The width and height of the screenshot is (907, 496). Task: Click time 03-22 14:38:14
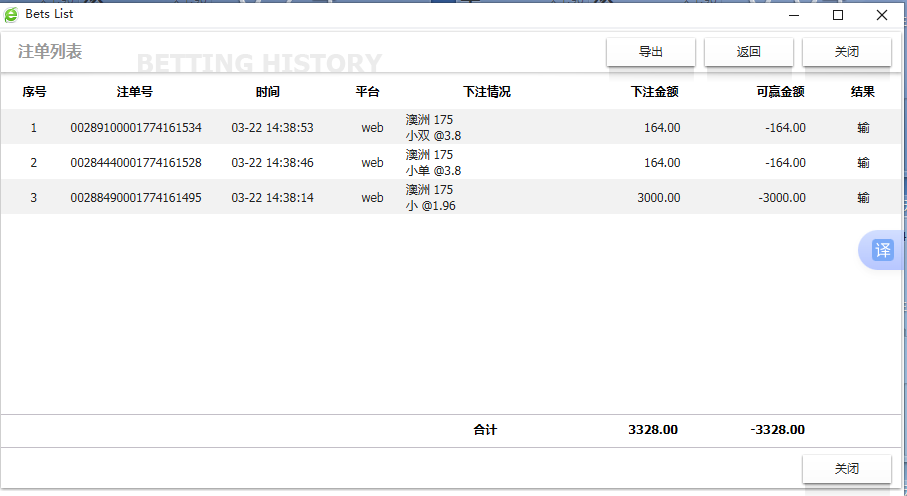[x=272, y=197]
